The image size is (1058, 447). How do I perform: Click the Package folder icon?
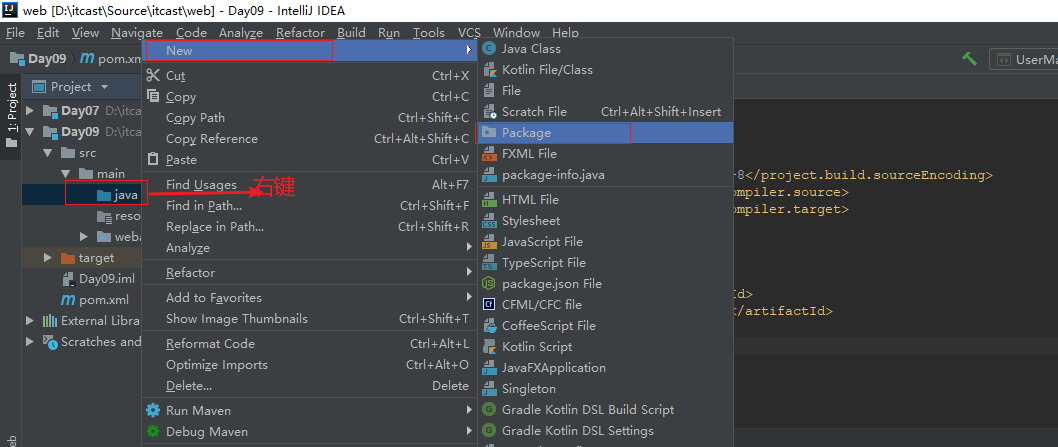tap(489, 133)
